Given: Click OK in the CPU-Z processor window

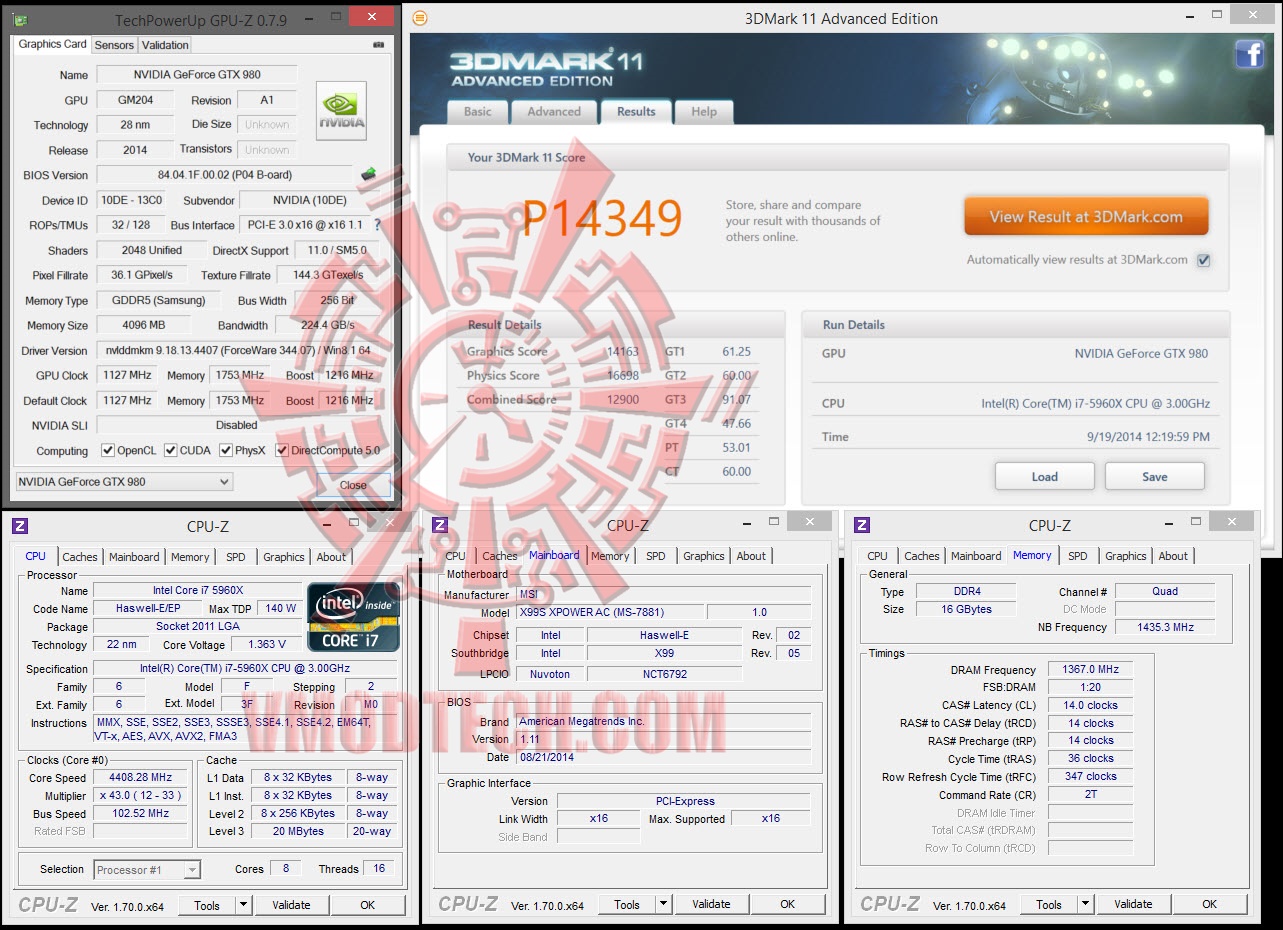Looking at the screenshot, I should tap(368, 905).
